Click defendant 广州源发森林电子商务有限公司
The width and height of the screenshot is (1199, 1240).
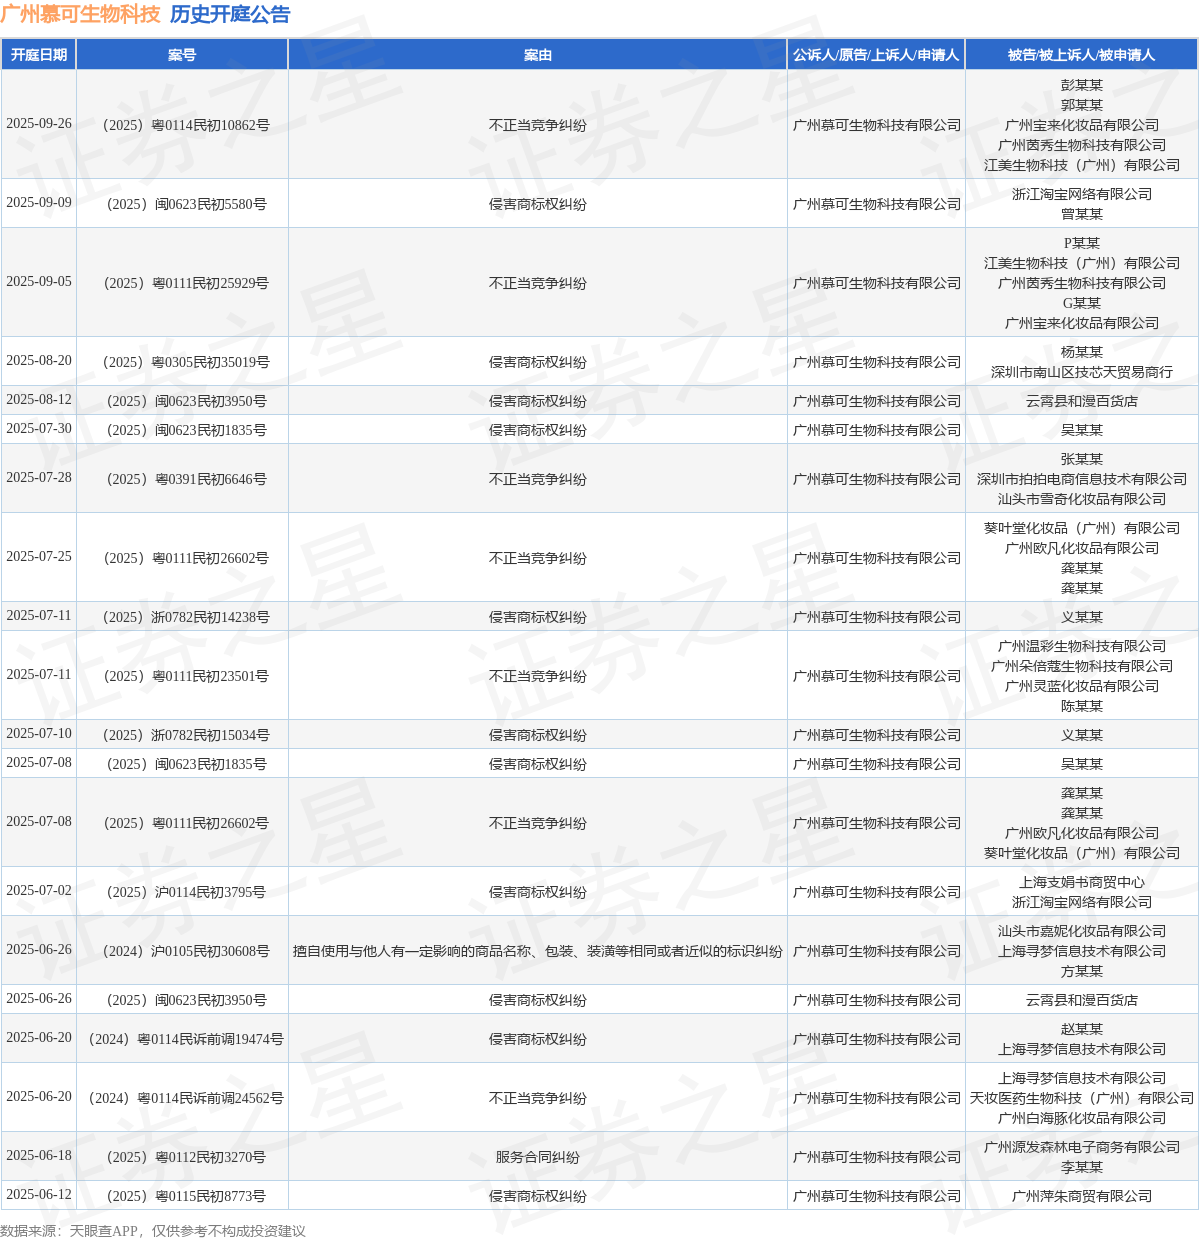pos(1082,1147)
